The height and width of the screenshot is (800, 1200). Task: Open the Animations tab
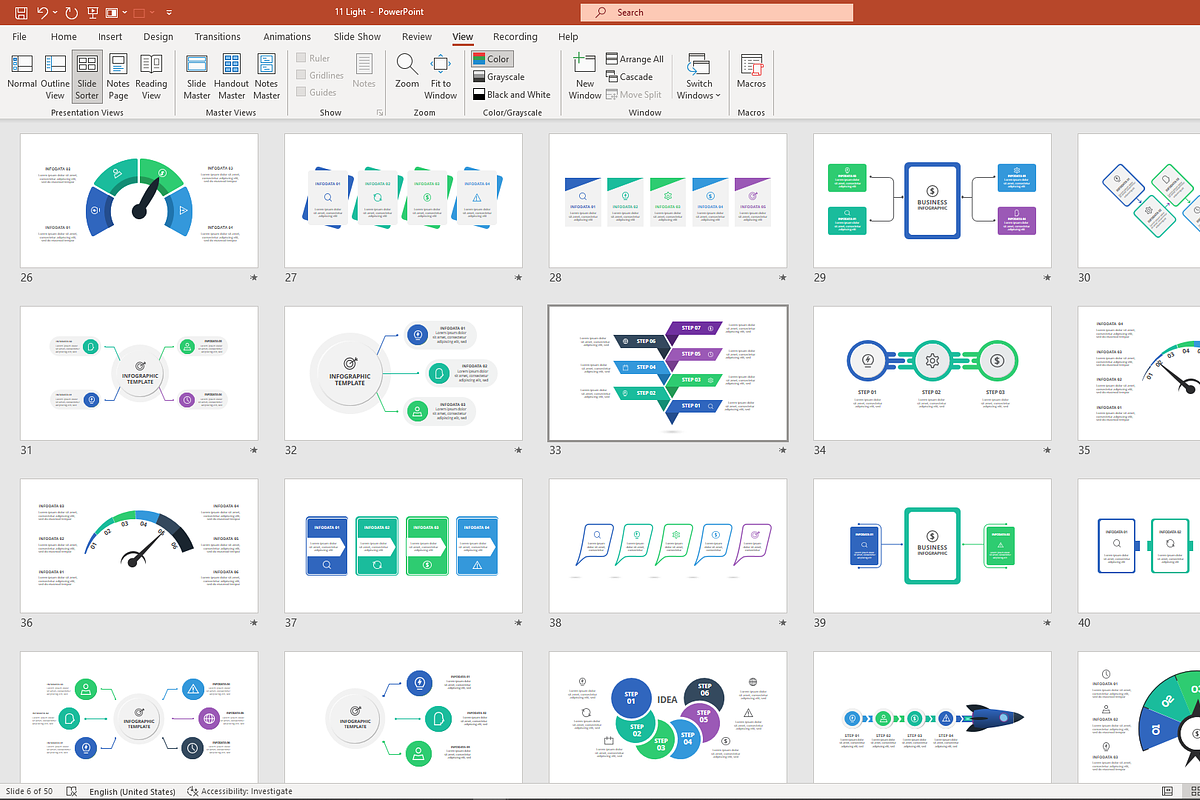pyautogui.click(x=287, y=37)
